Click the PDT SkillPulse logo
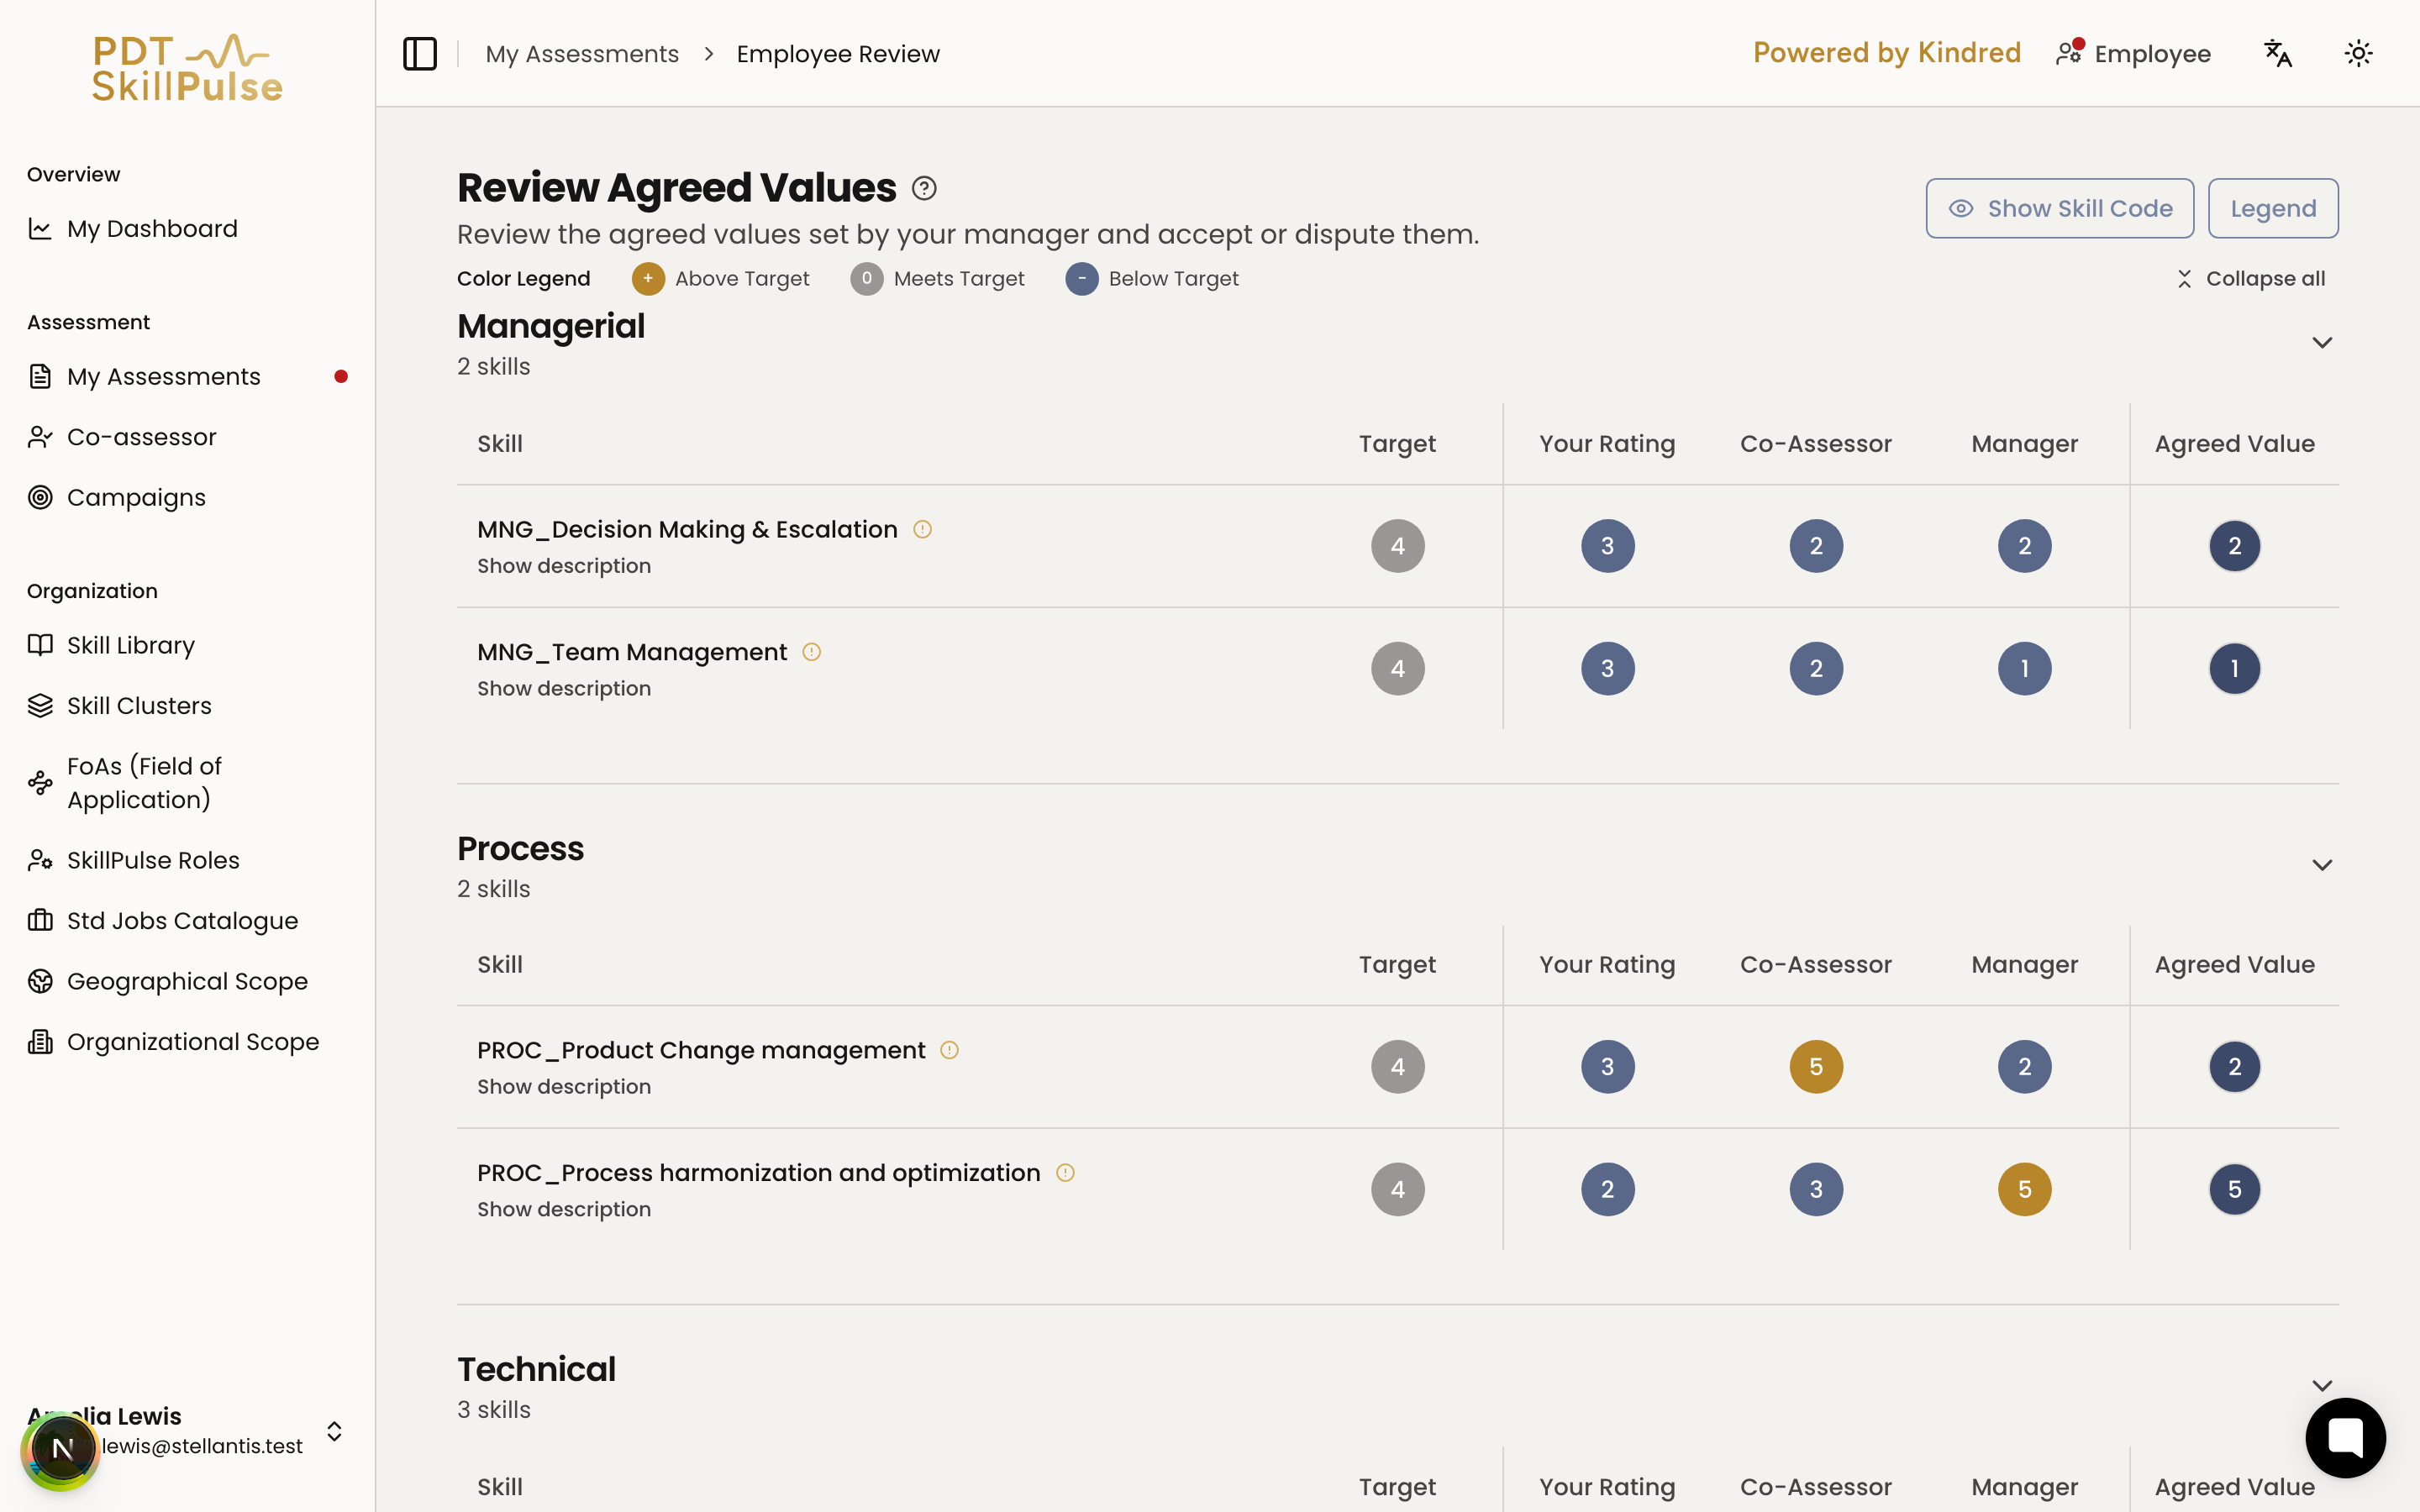2420x1512 pixels. tap(187, 68)
